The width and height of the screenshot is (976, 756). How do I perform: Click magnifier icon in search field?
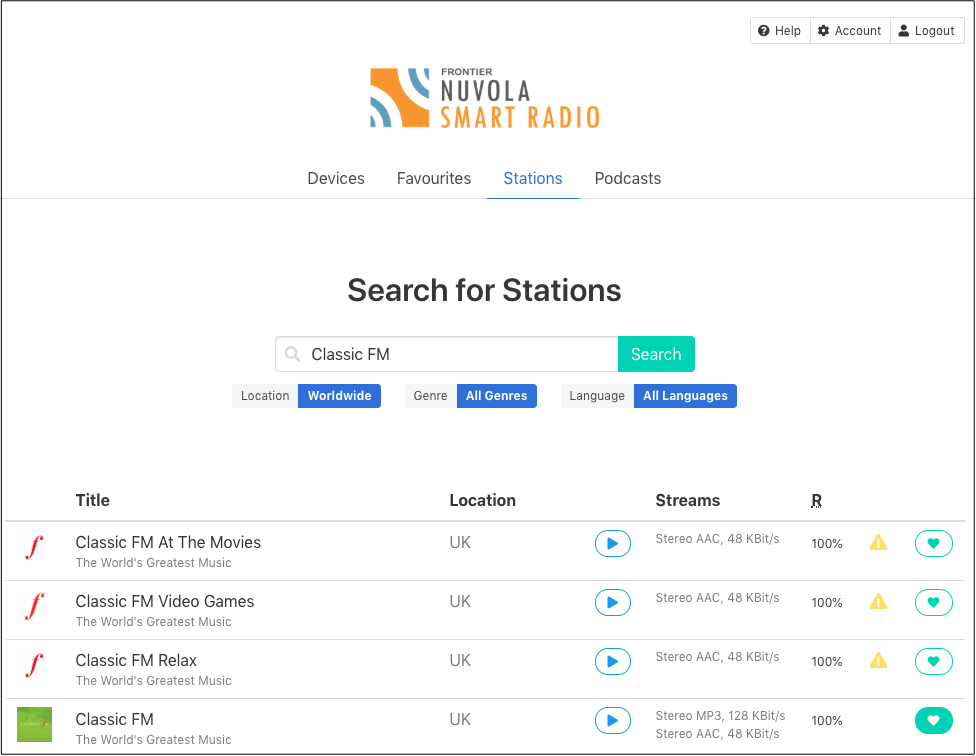292,354
